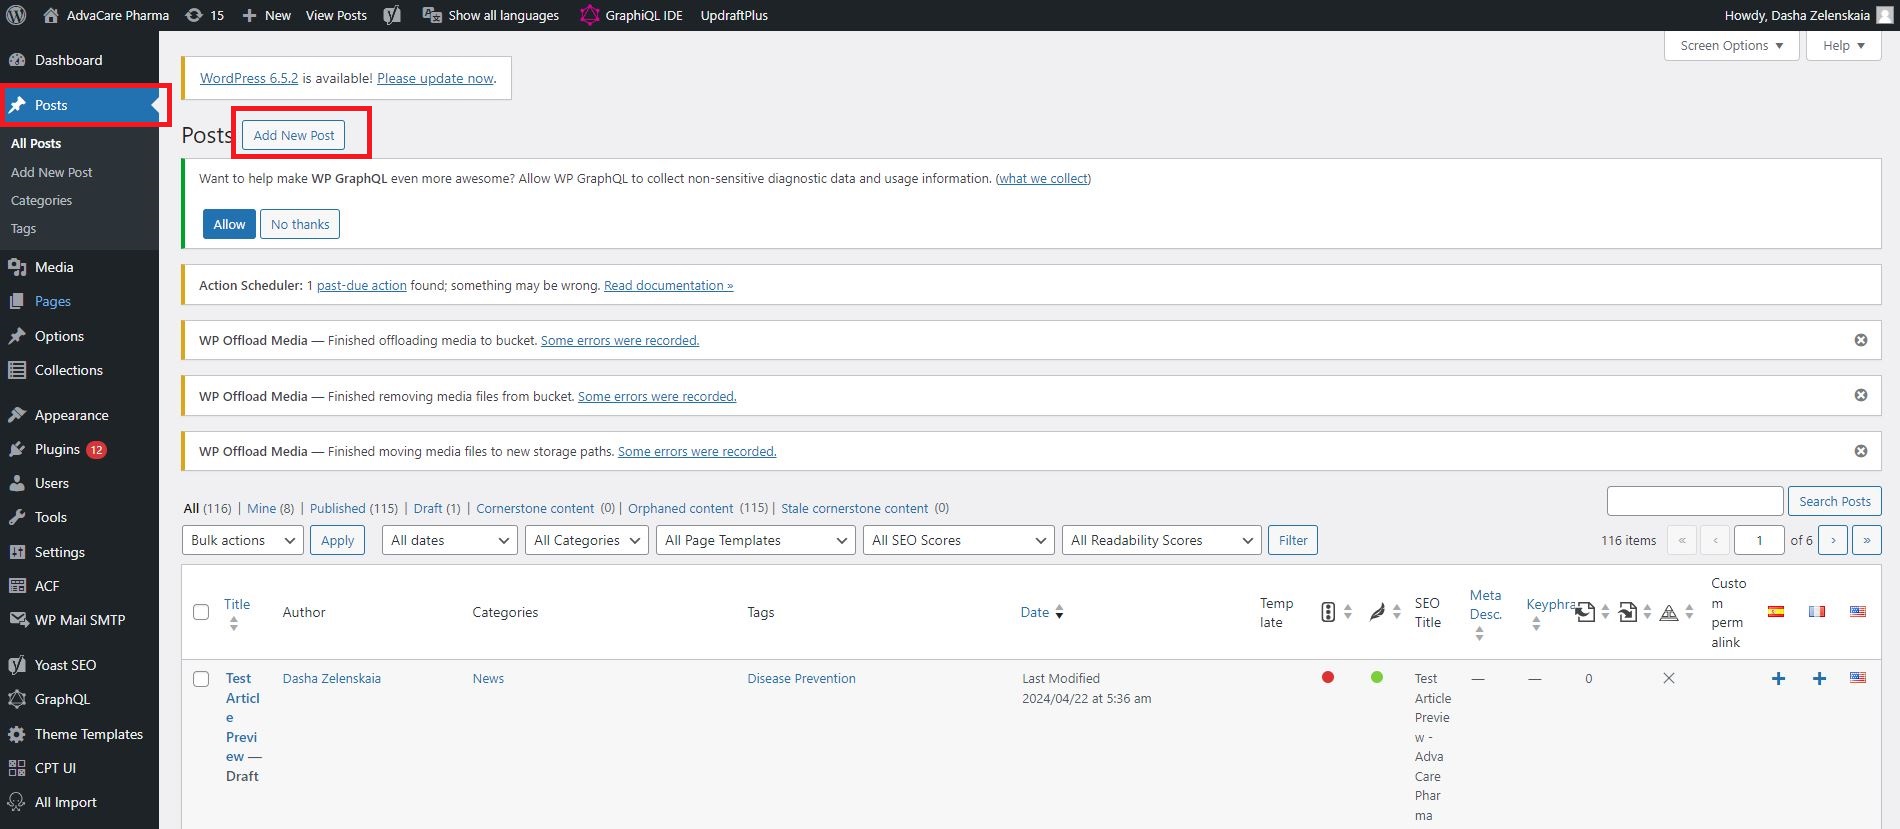
Task: Add French translation for Test Article Preview
Action: pyautogui.click(x=1819, y=679)
